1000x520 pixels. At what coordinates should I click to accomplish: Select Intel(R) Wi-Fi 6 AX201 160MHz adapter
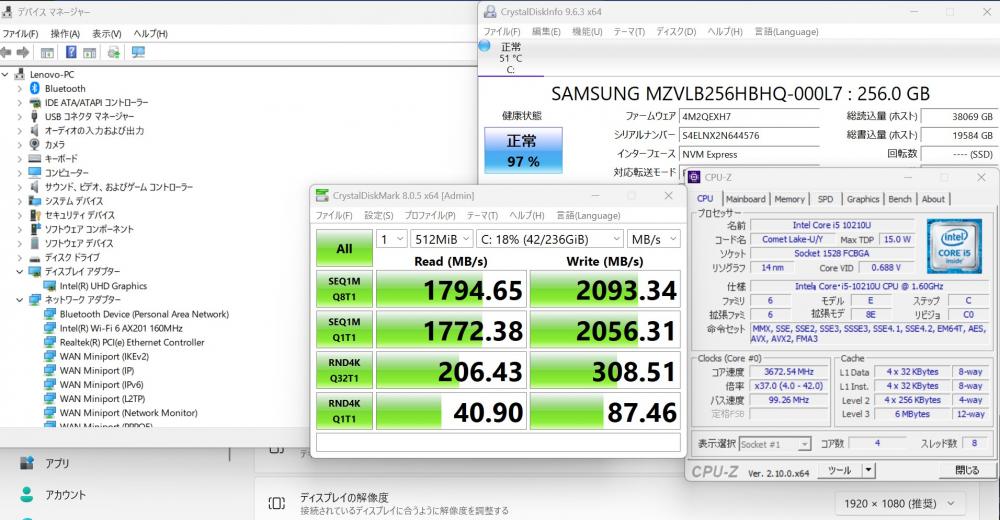[x=121, y=328]
